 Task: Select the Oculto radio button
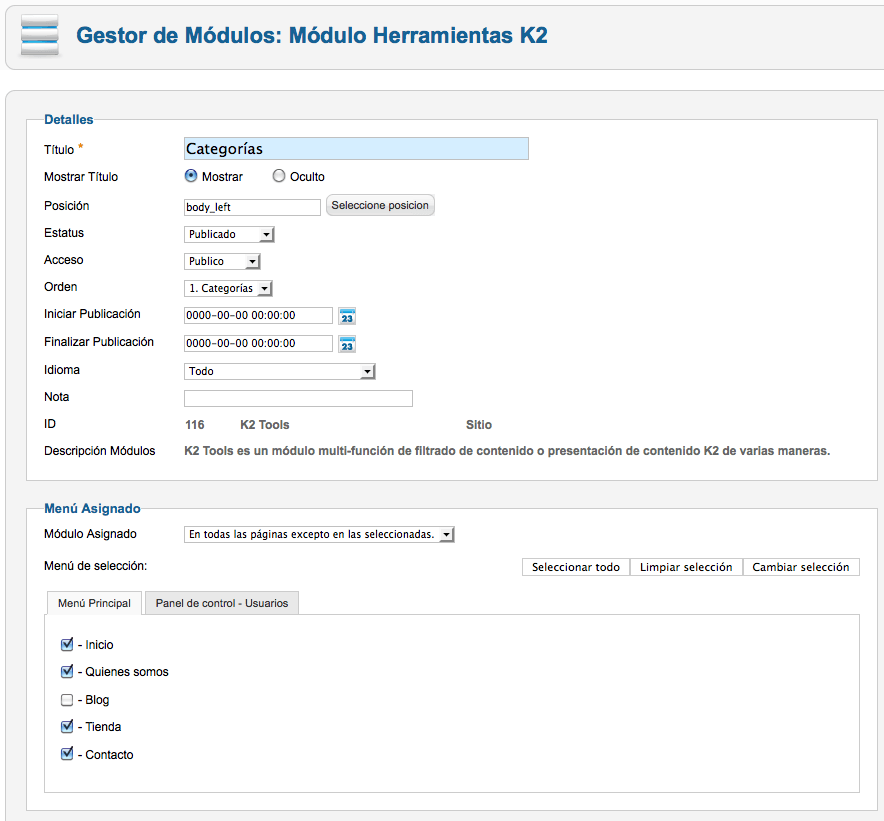(x=279, y=176)
